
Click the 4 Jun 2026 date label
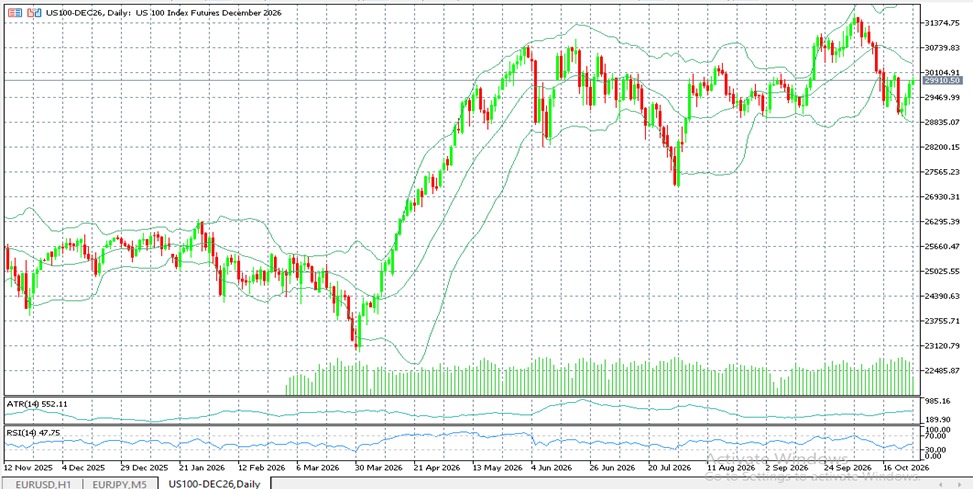coord(552,467)
